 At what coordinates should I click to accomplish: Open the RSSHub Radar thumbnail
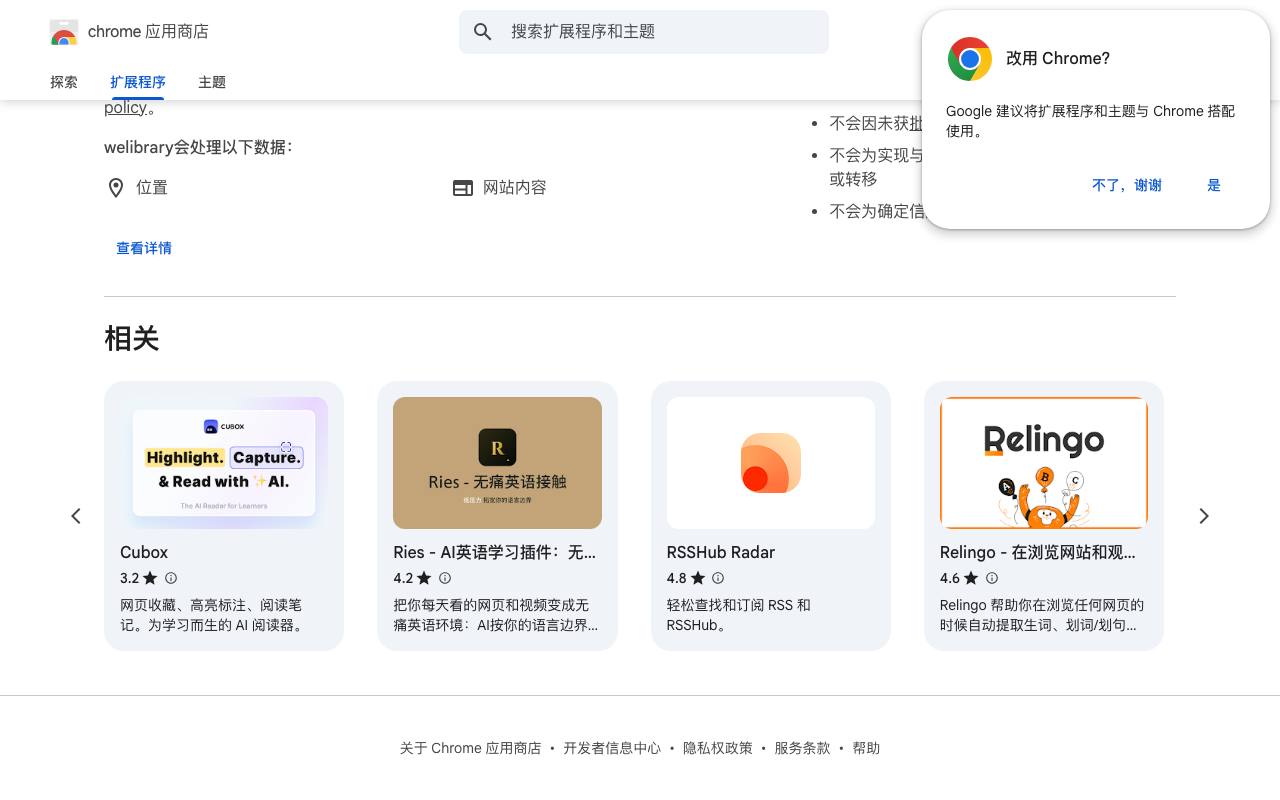[x=771, y=463]
